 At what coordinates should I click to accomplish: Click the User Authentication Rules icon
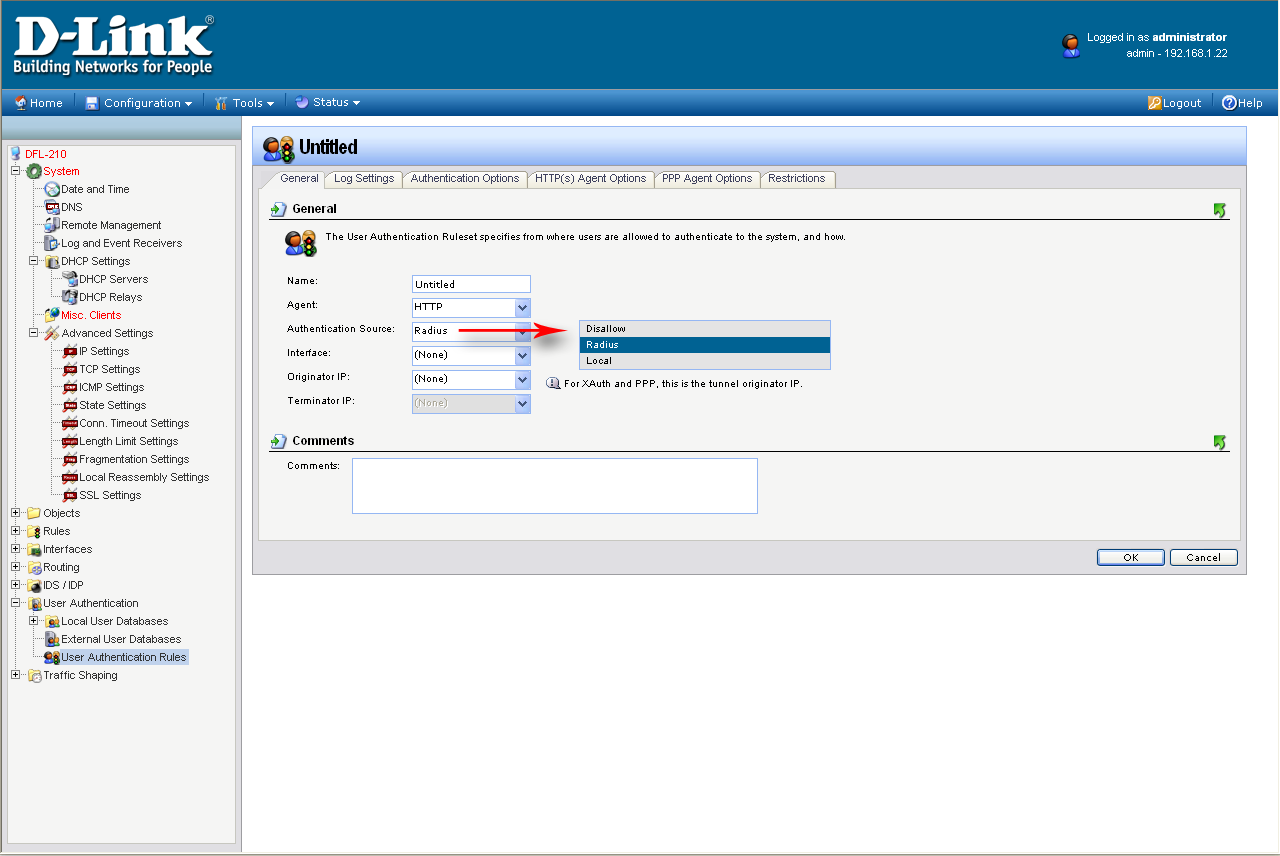[52, 657]
